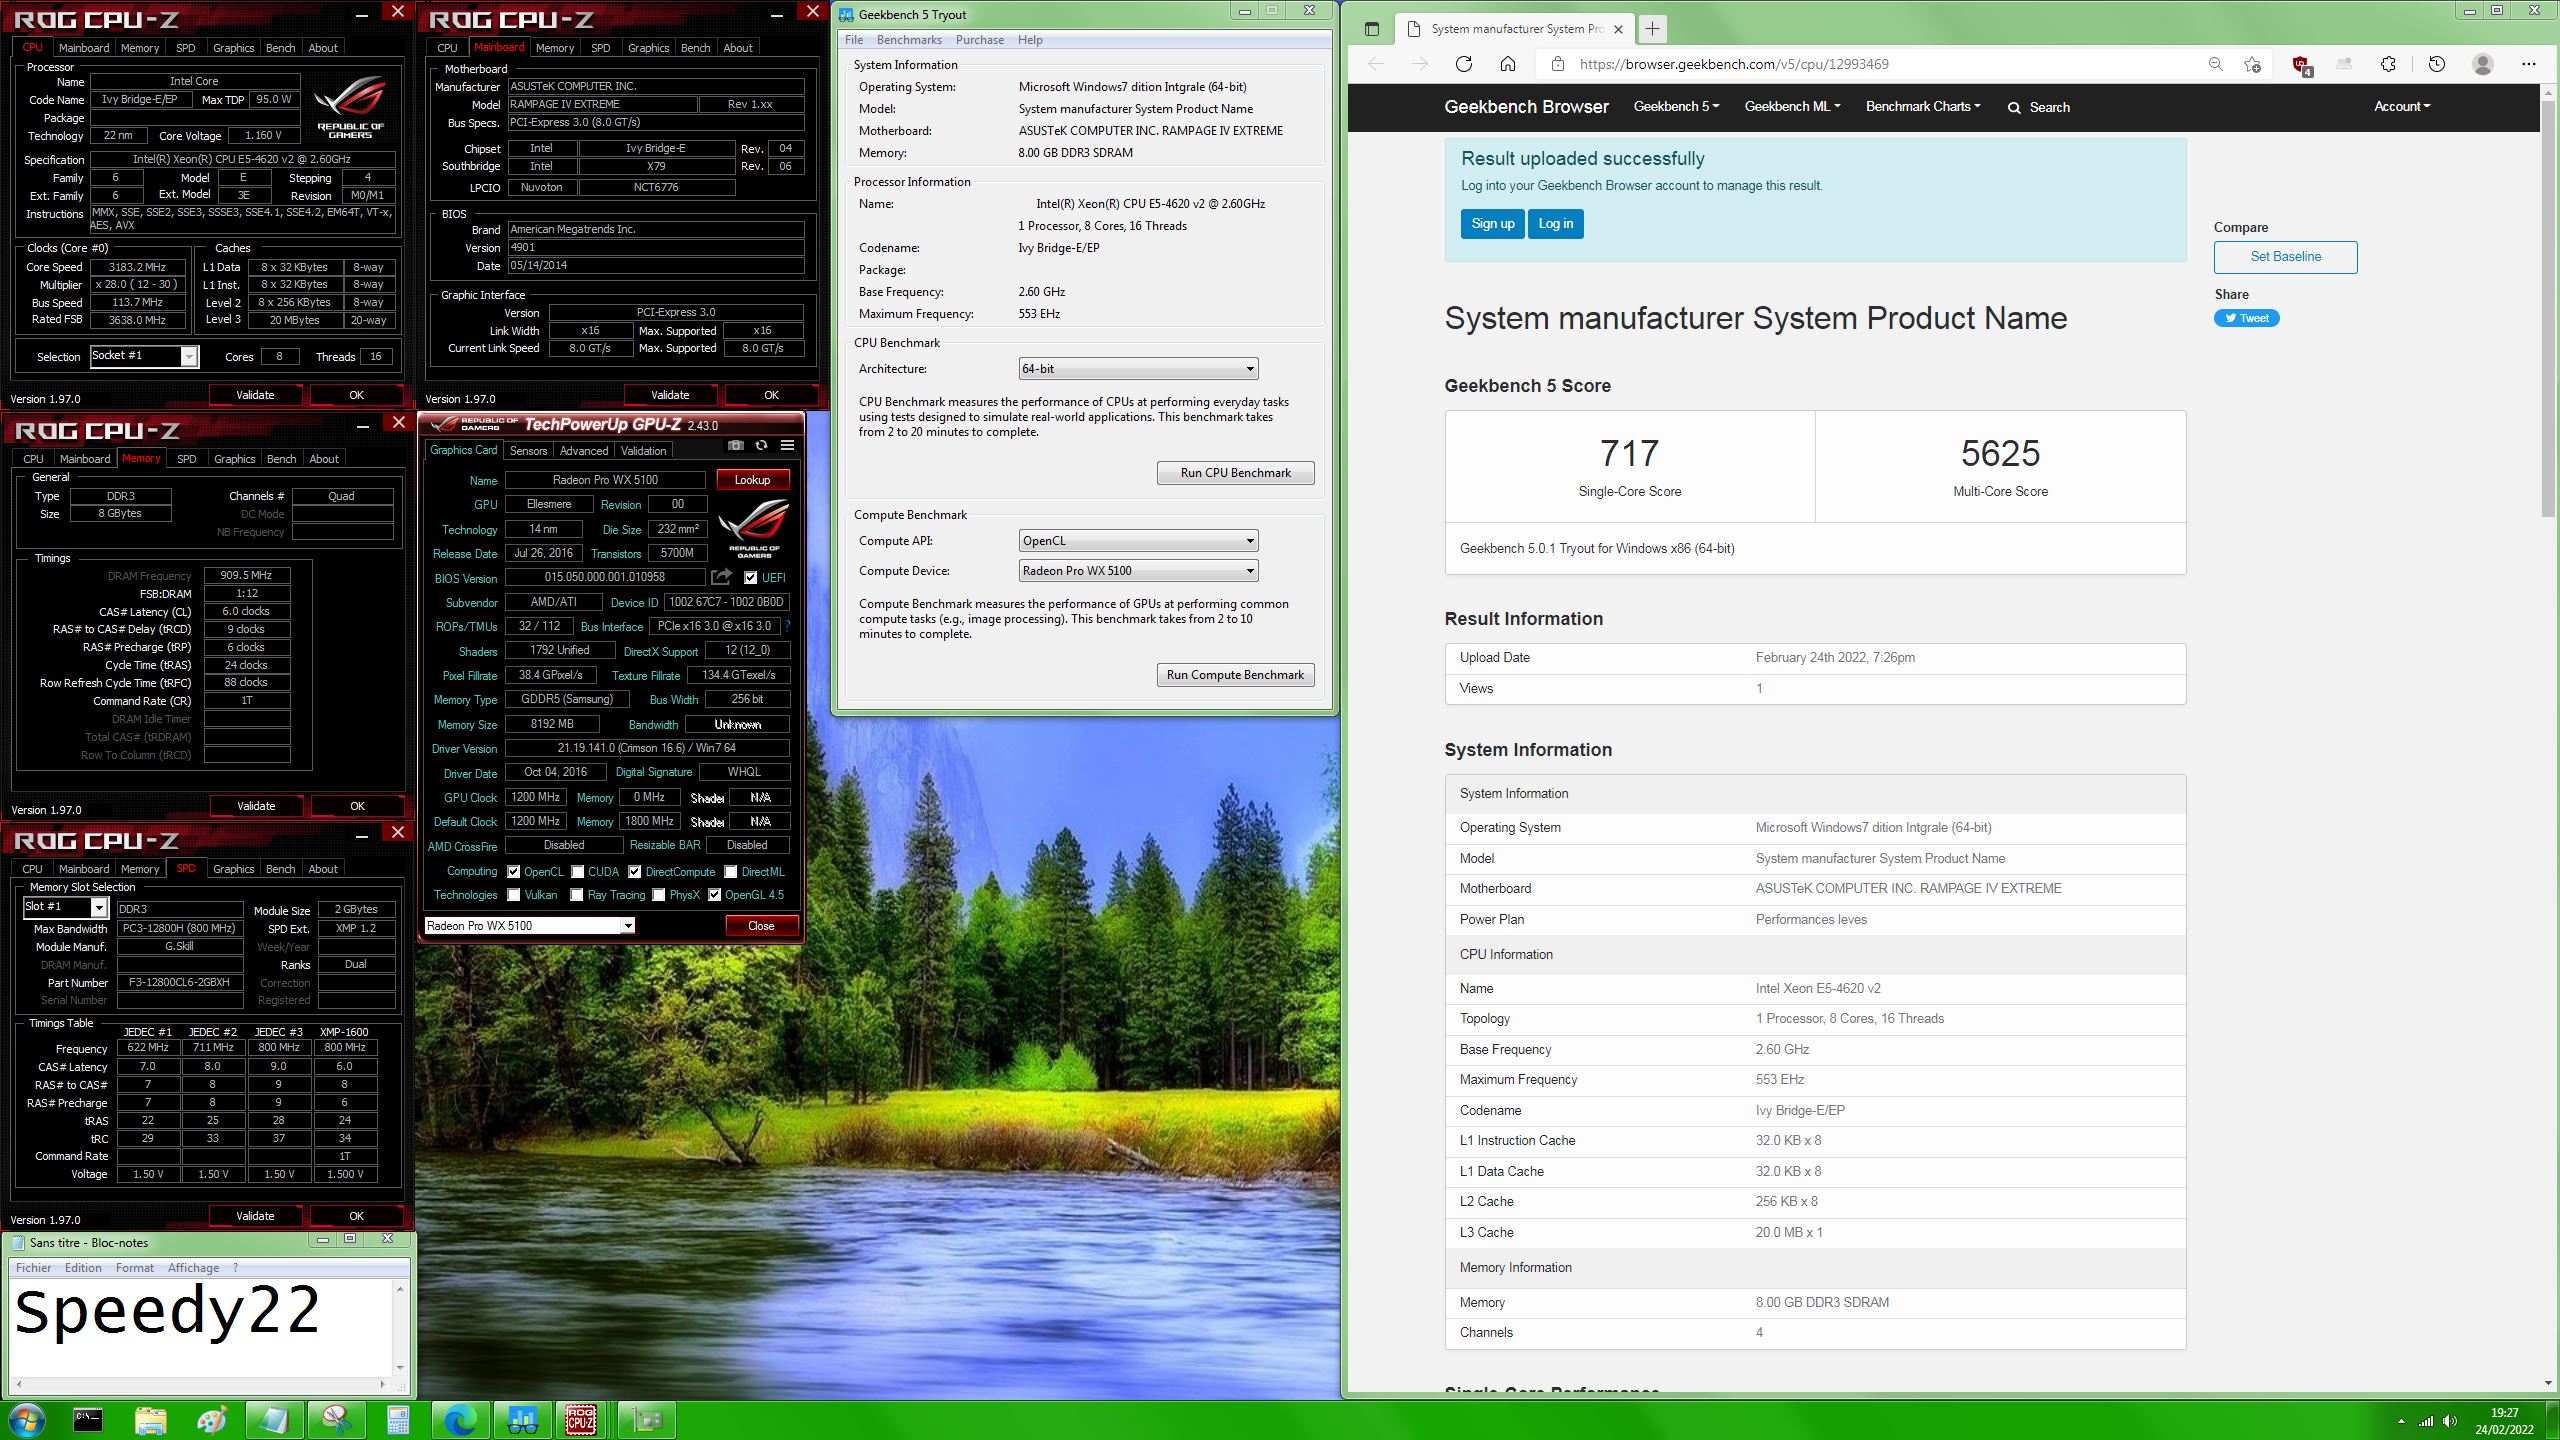
Task: Click the browser page vertical scrollbar
Action: coord(2548,307)
